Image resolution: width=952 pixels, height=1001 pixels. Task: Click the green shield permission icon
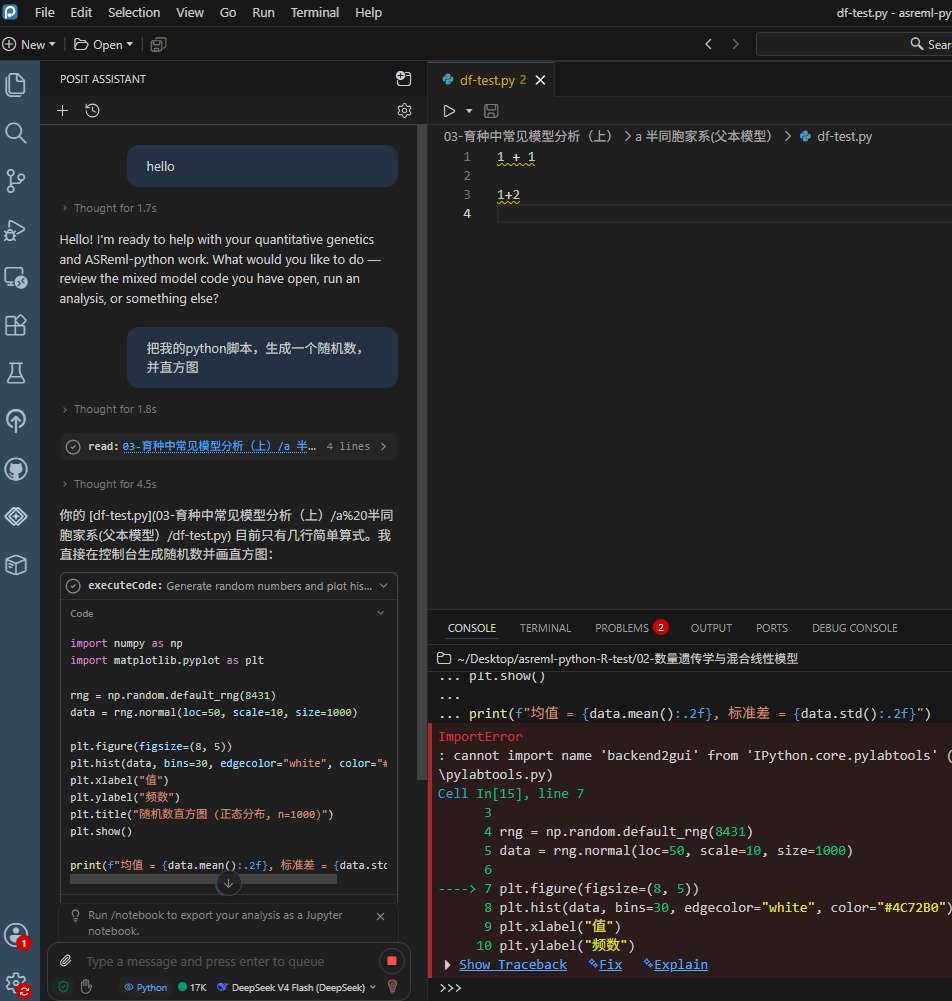point(63,987)
